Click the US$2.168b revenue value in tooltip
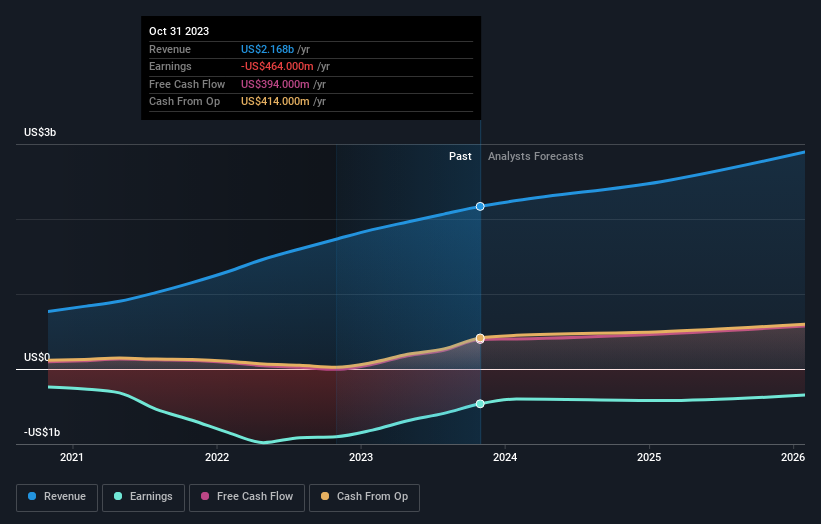Image resolution: width=821 pixels, height=524 pixels. 267,49
